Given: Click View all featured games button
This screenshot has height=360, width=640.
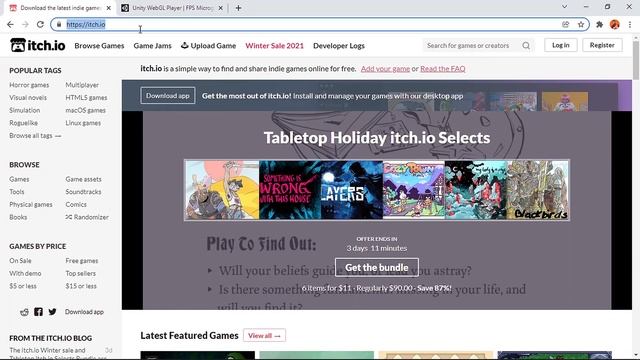Looking at the screenshot, I should click(264, 336).
